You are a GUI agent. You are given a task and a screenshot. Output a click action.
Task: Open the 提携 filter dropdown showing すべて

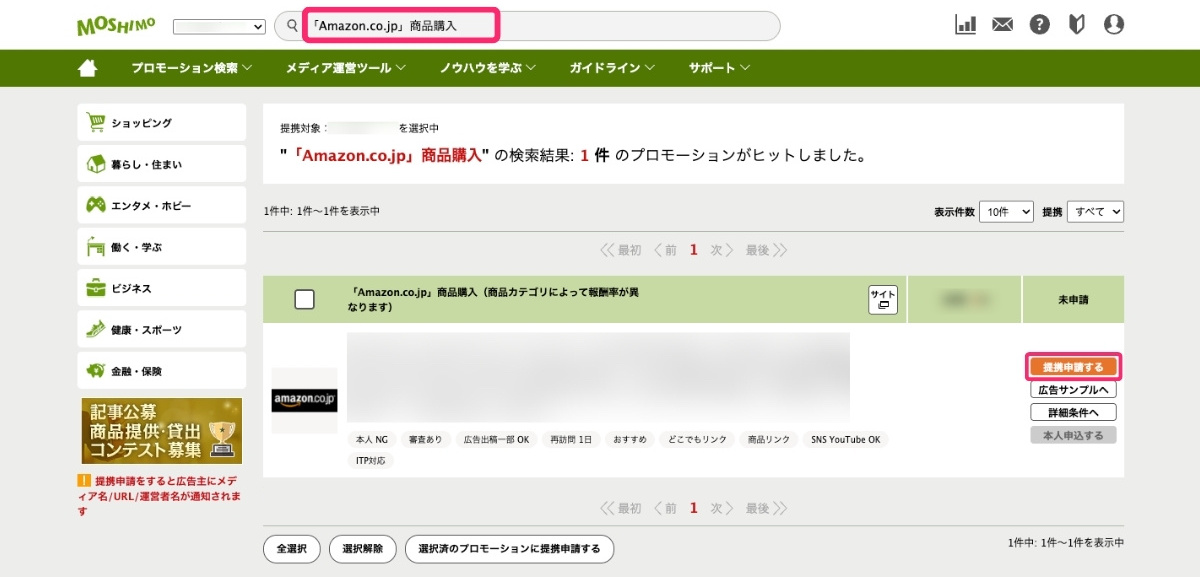(1095, 211)
